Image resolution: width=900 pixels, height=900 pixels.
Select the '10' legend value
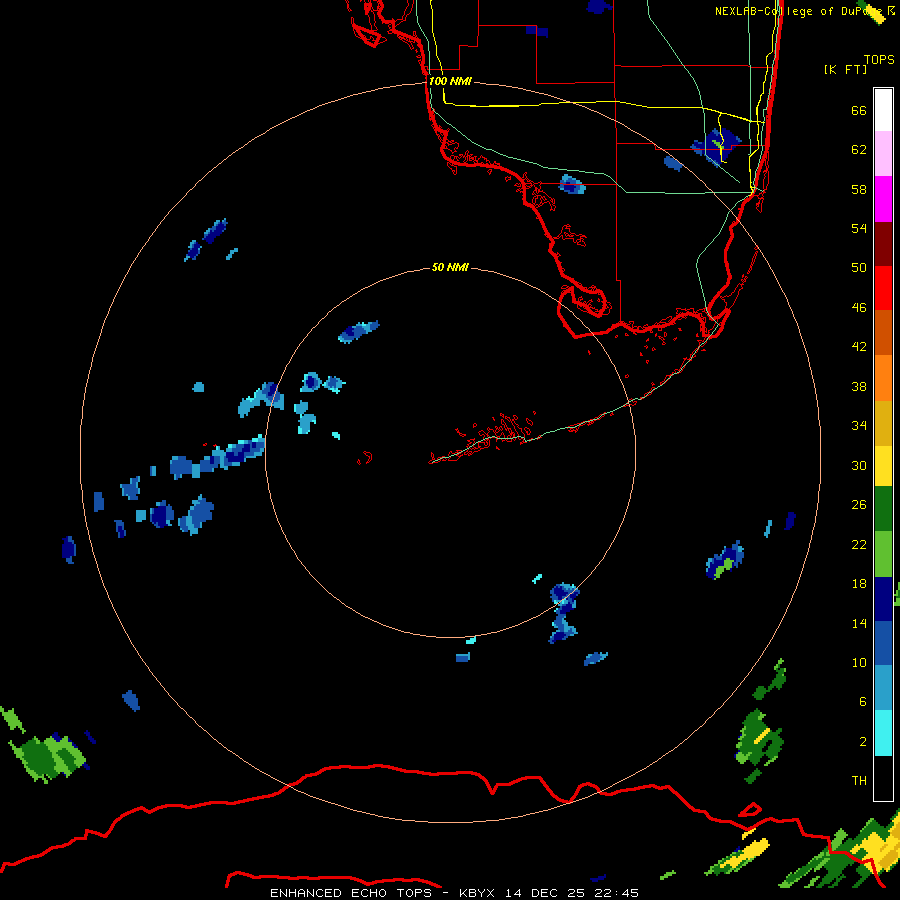tap(859, 662)
